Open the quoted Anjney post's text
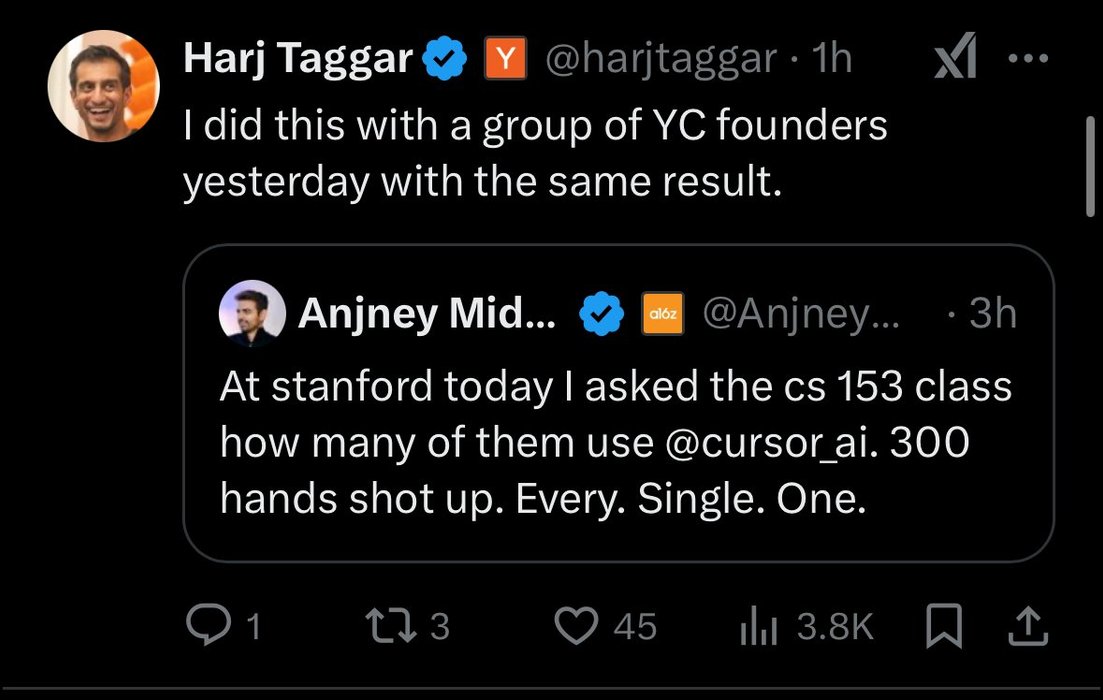1103x700 pixels. [615, 442]
